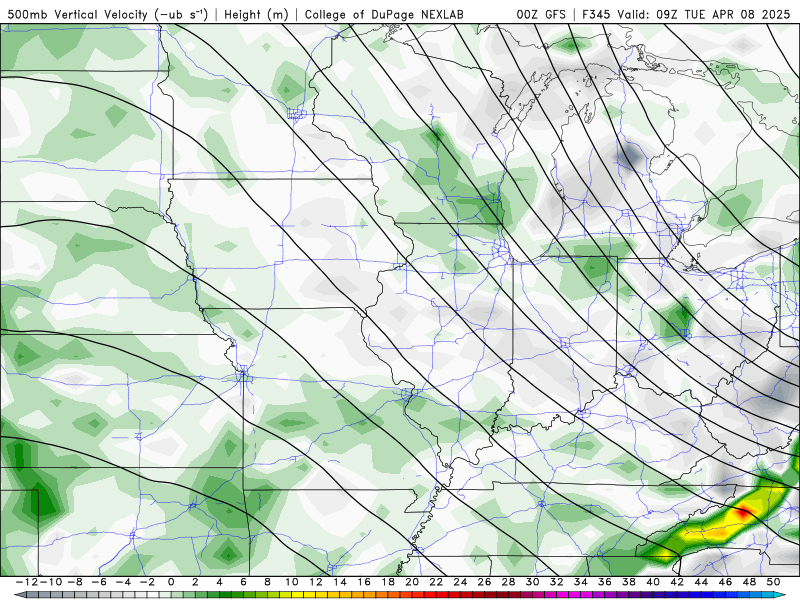Click the '18' color scale label

[x=388, y=582]
